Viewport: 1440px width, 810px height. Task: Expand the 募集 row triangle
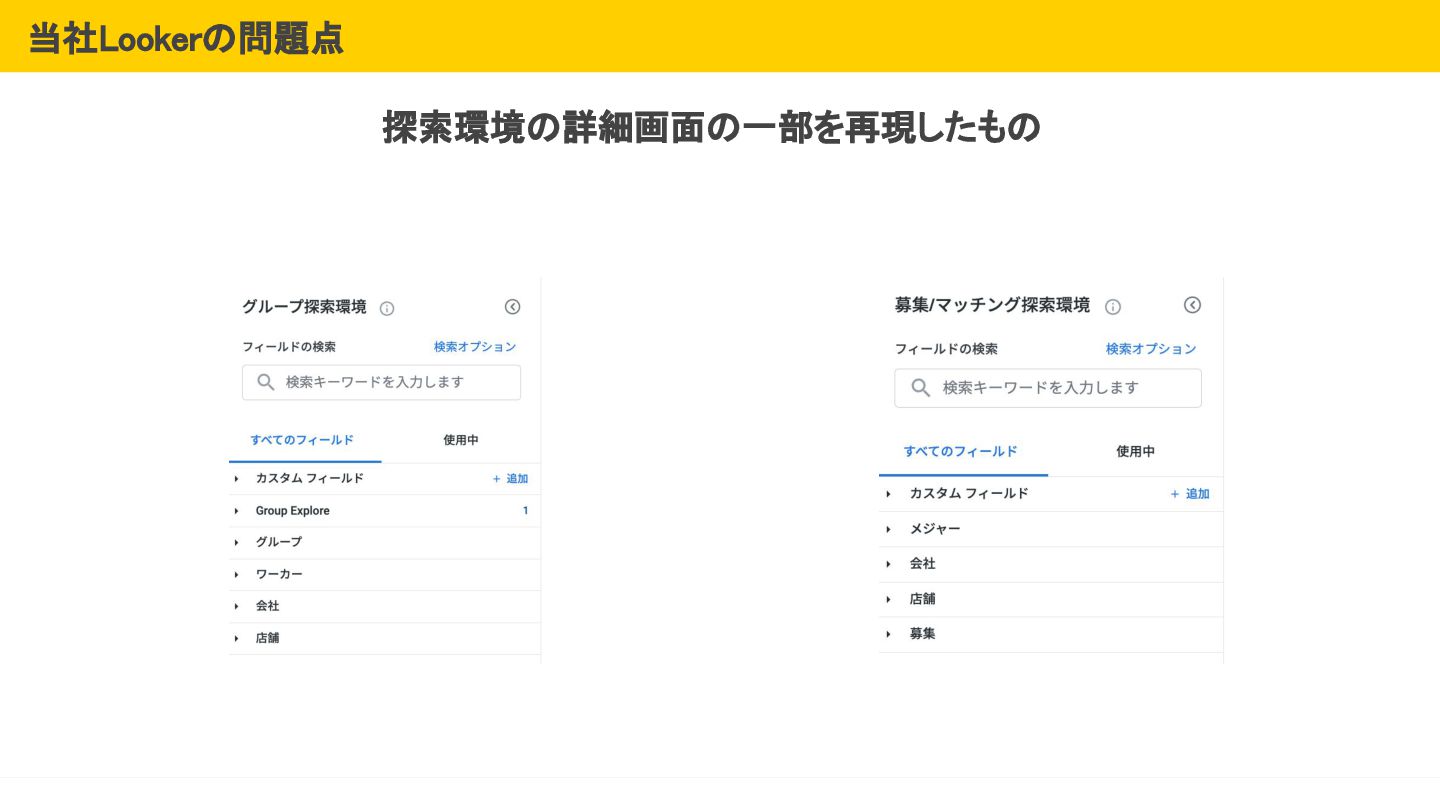point(888,634)
